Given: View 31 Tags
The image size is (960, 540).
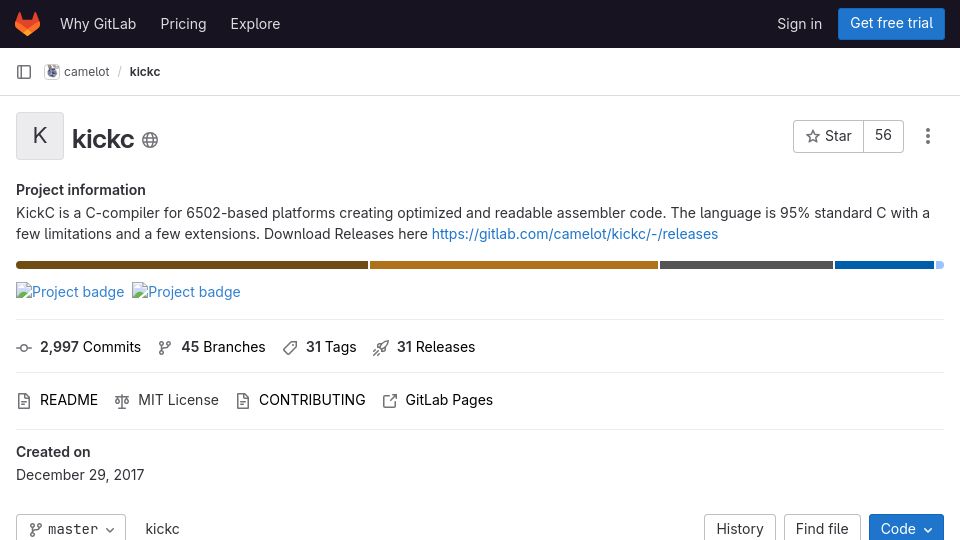Looking at the screenshot, I should 331,347.
